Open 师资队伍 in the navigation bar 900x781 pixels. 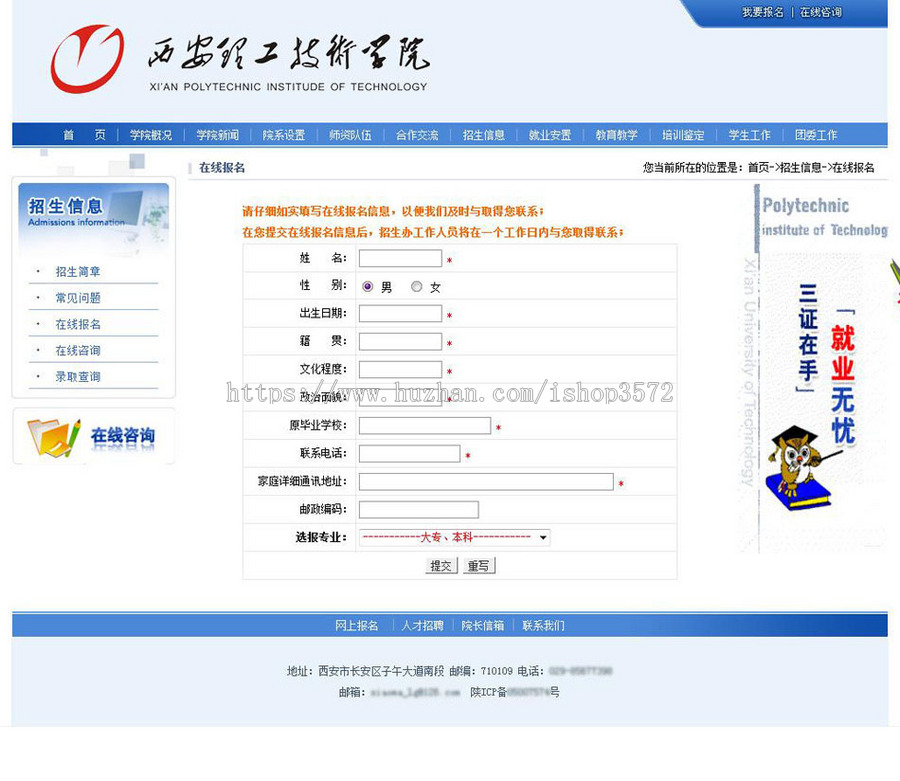(351, 135)
